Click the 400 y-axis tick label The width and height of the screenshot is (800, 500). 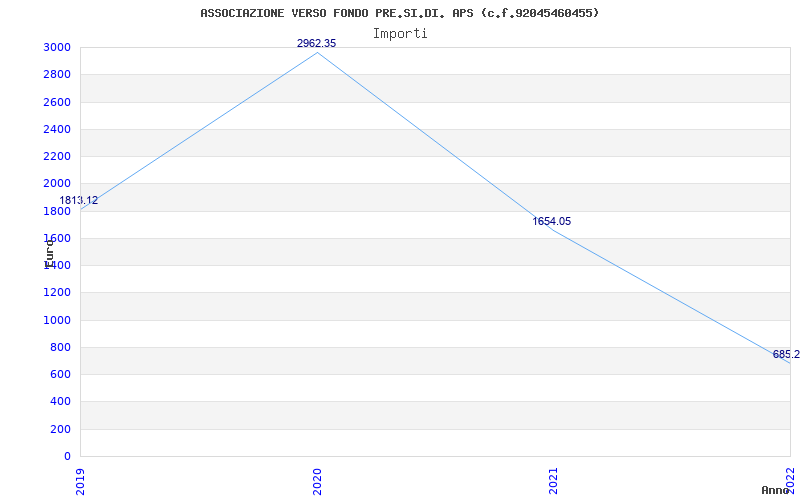[60, 402]
